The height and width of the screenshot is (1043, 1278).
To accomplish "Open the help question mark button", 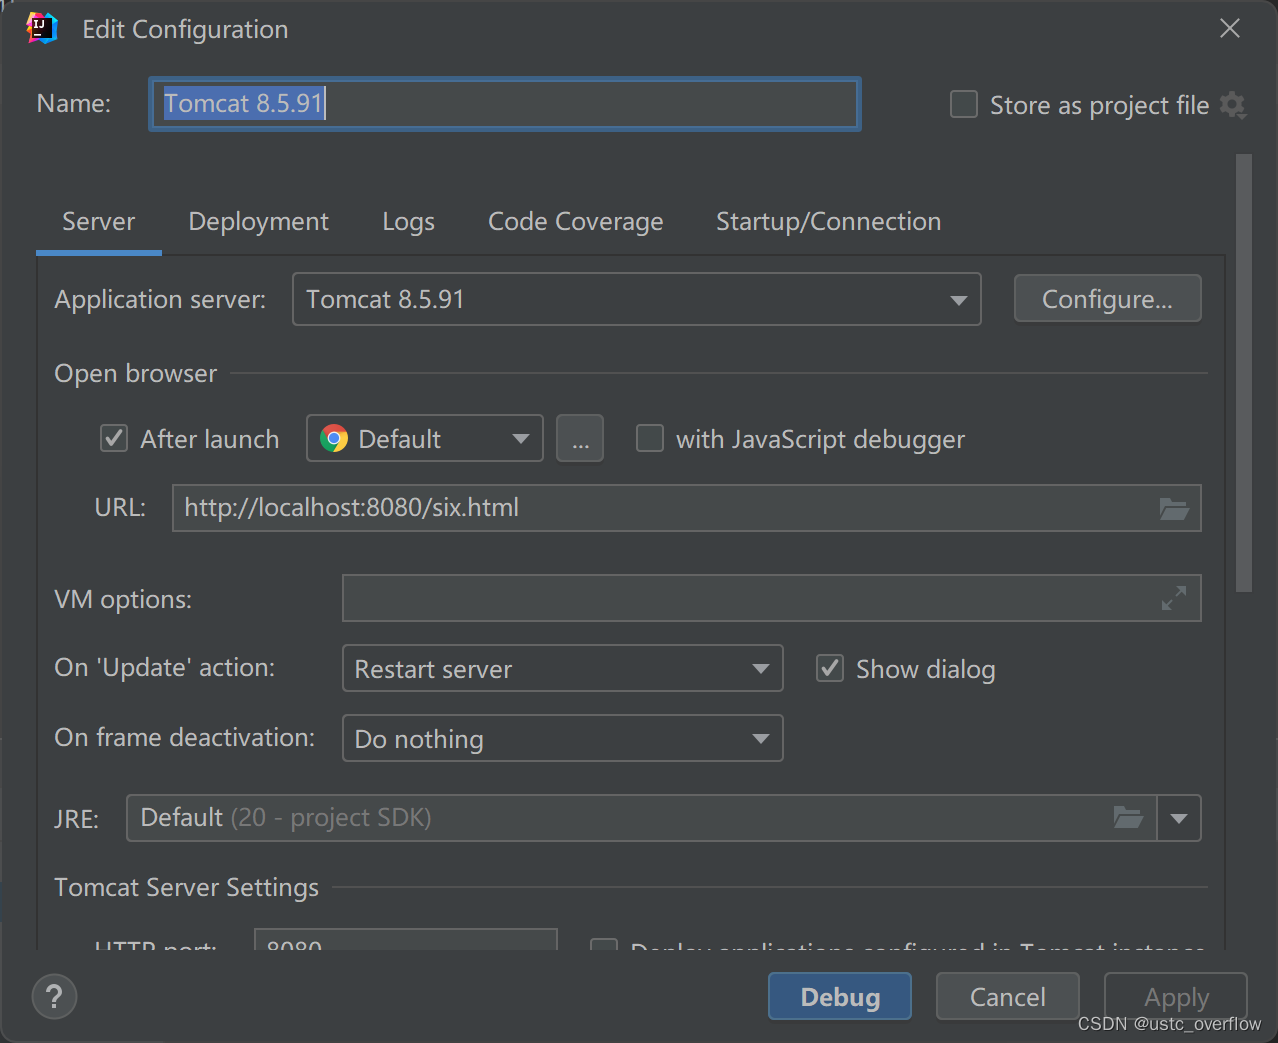I will pyautogui.click(x=54, y=997).
